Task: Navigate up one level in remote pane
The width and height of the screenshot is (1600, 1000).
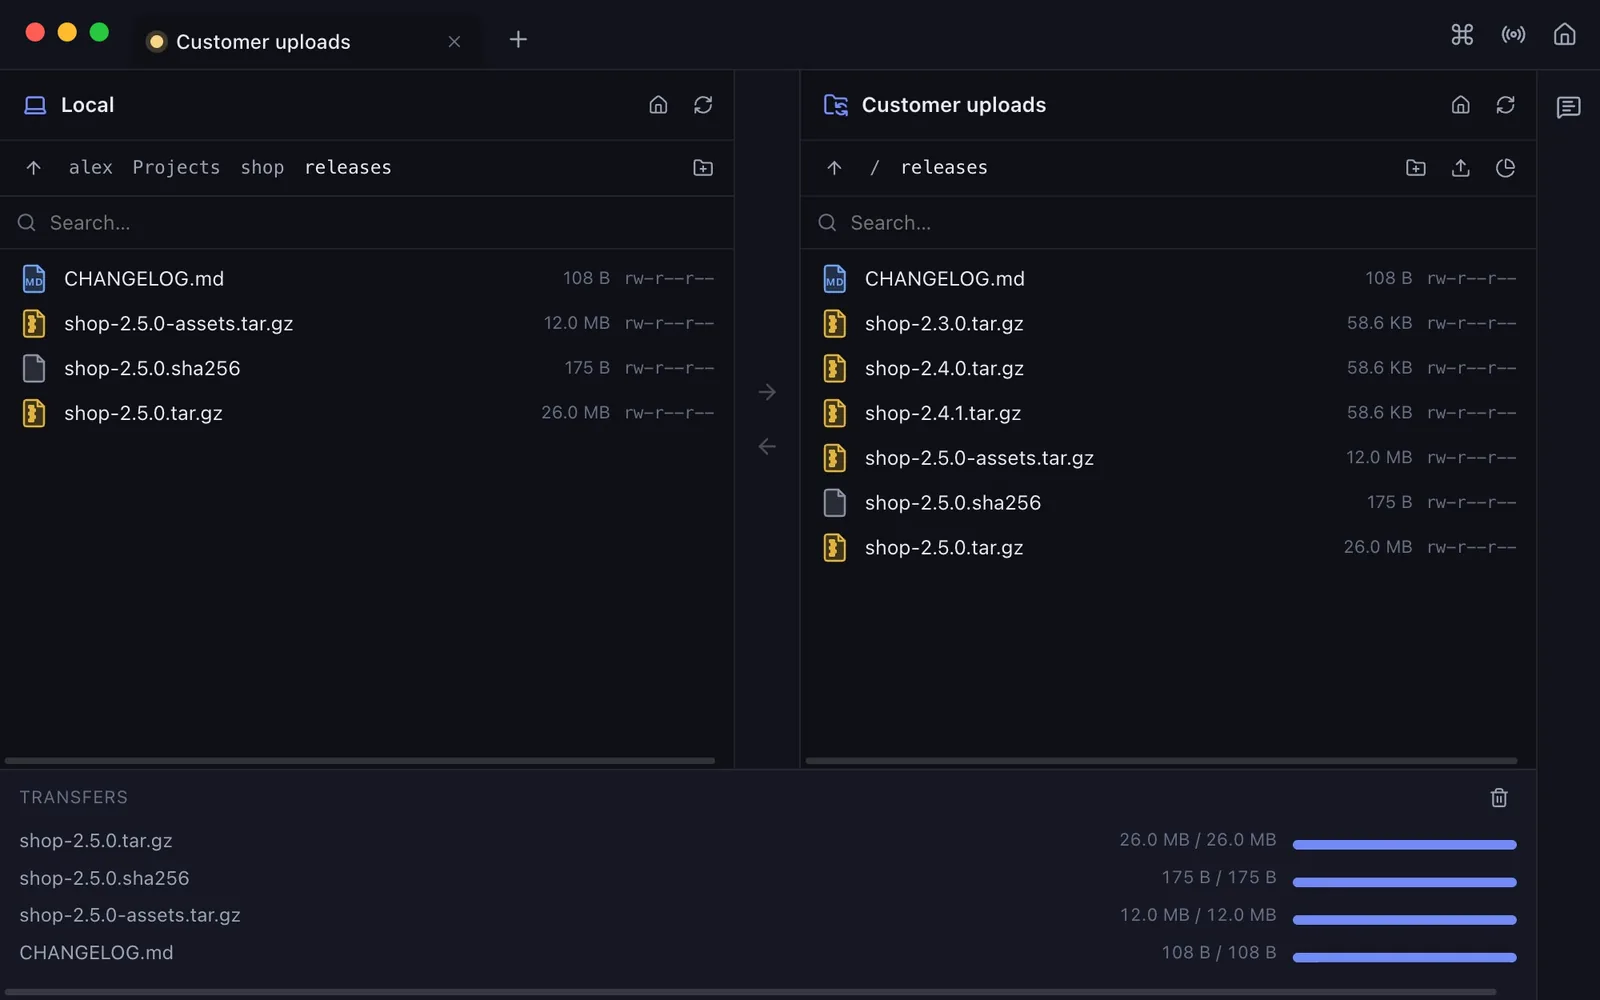Action: (834, 168)
